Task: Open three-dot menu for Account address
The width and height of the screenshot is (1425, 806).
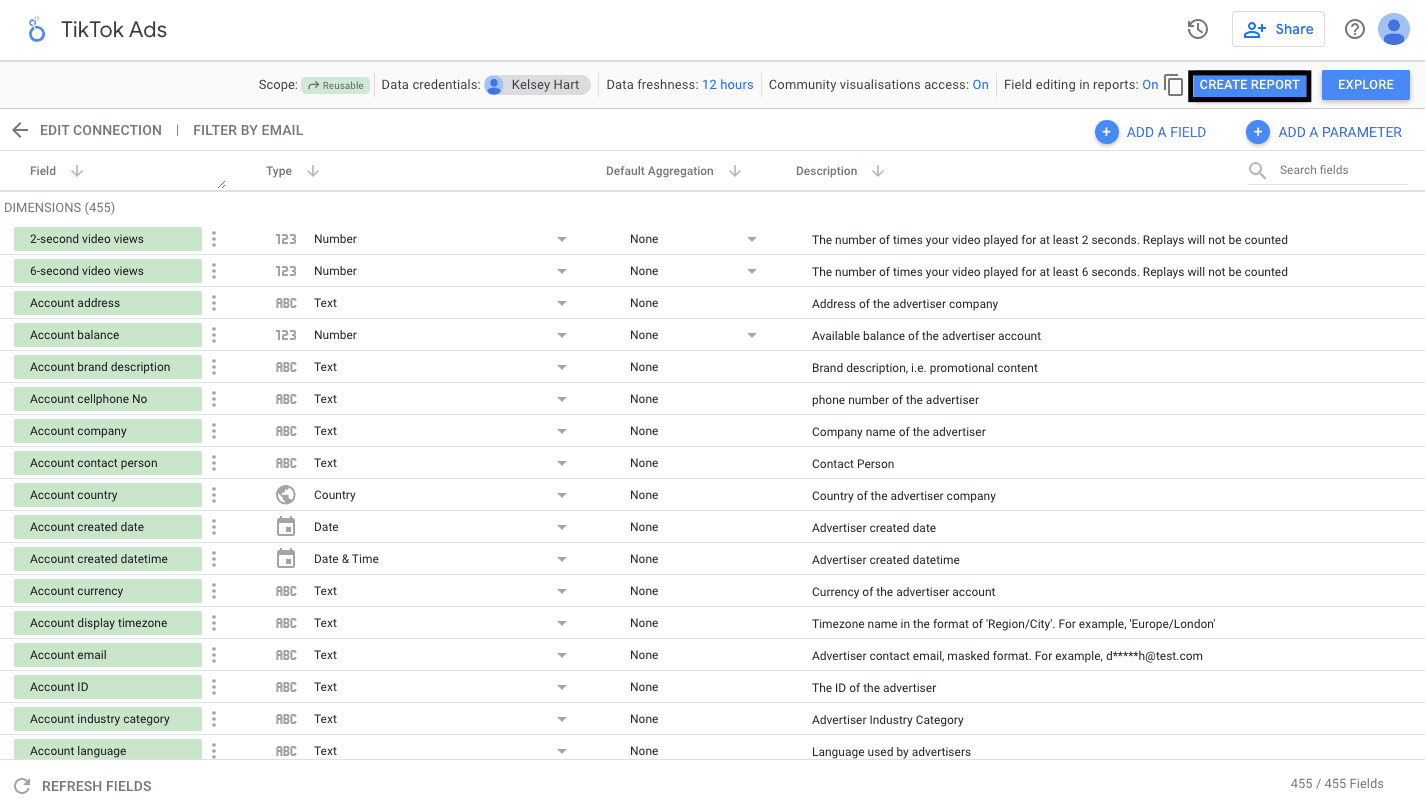Action: (x=214, y=303)
